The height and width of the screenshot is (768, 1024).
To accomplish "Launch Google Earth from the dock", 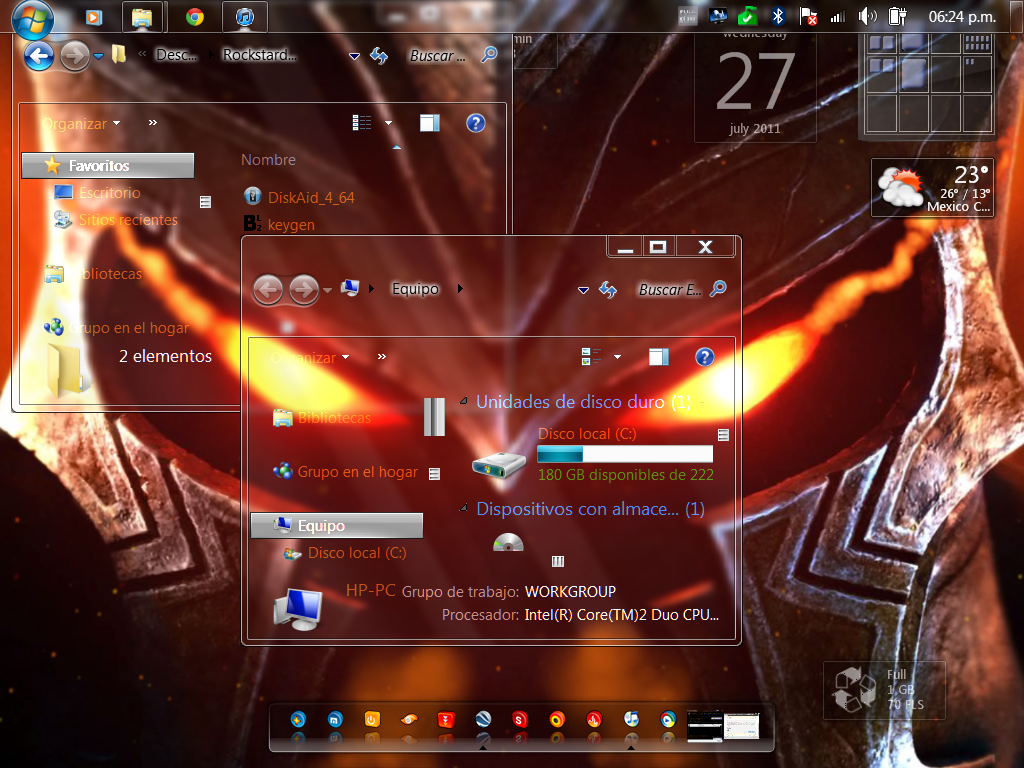I will 483,720.
